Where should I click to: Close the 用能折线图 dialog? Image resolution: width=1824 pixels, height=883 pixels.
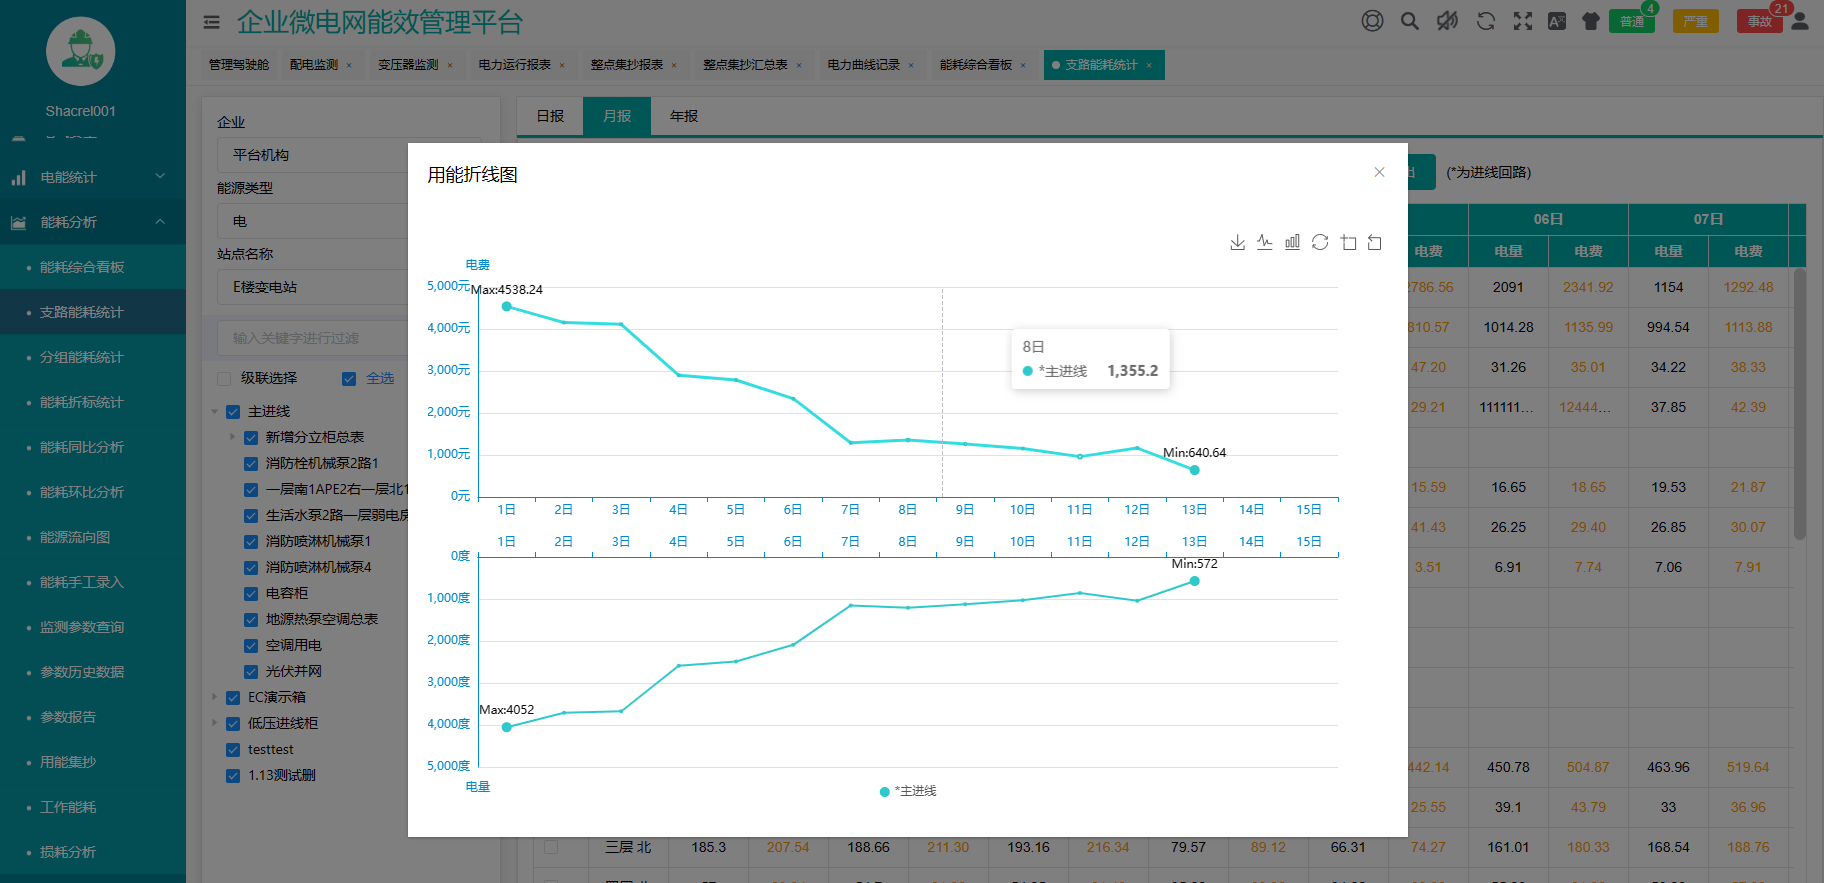[x=1379, y=172]
